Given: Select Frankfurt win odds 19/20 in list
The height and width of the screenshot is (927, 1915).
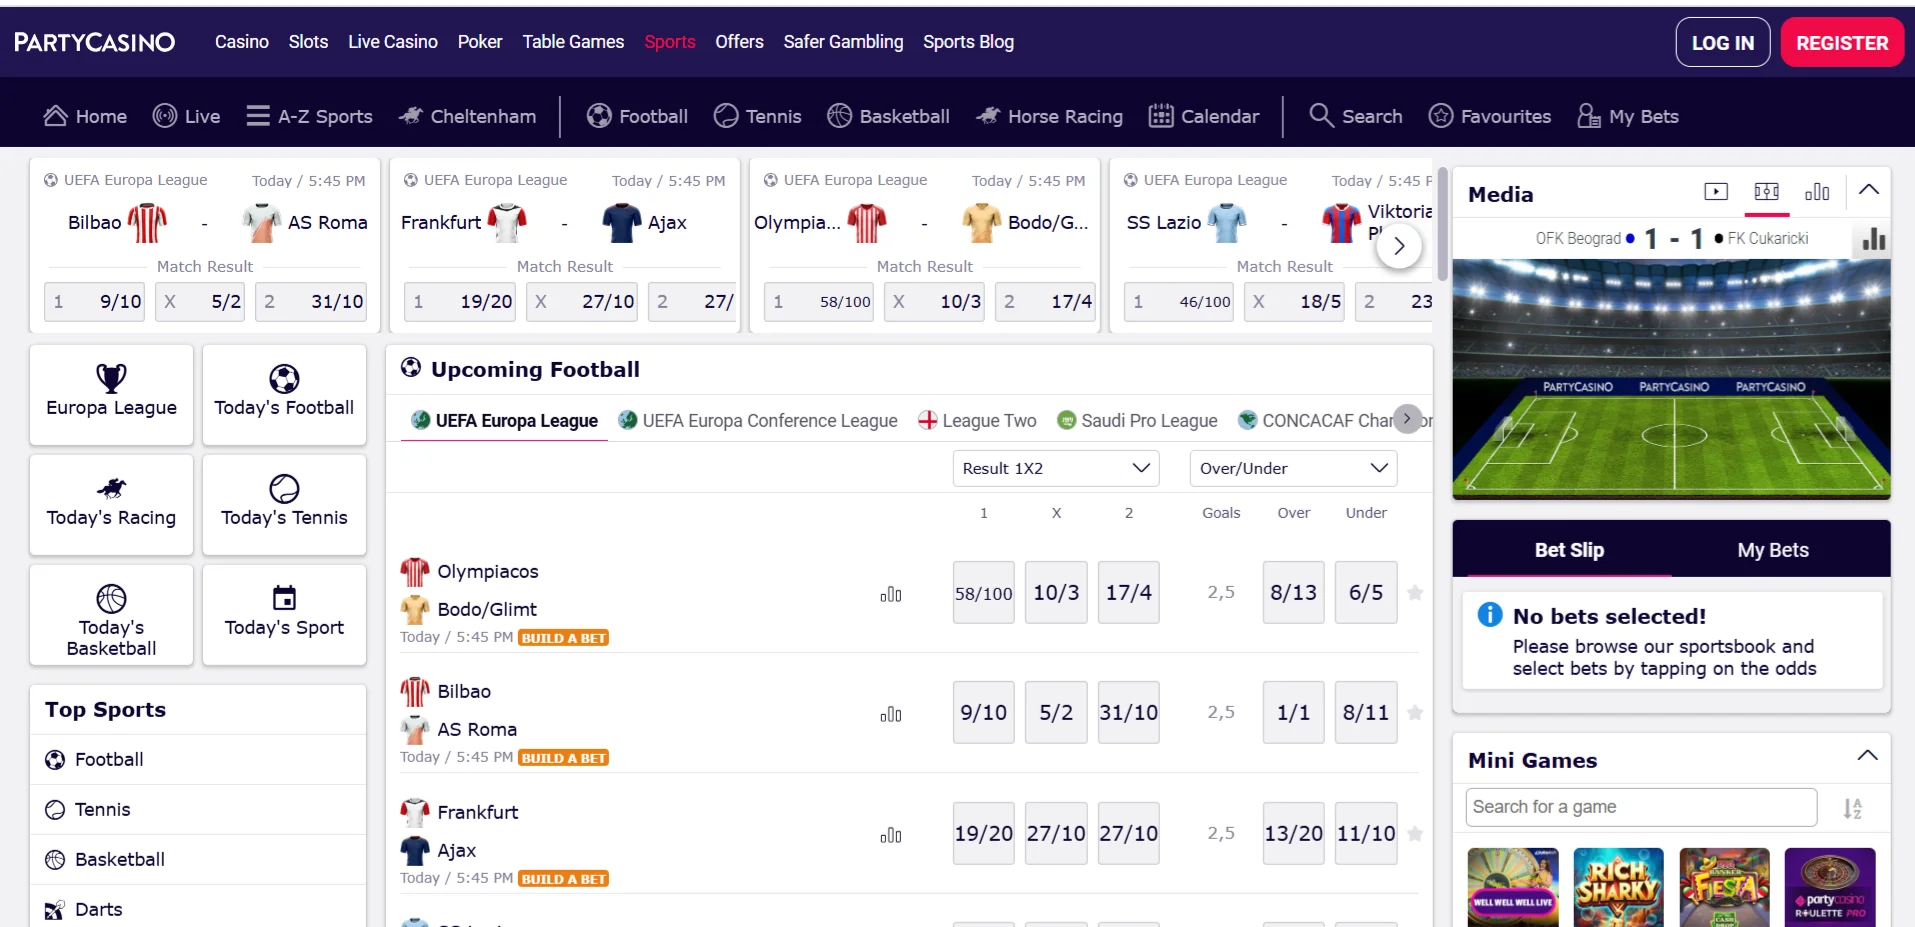Looking at the screenshot, I should pos(984,834).
